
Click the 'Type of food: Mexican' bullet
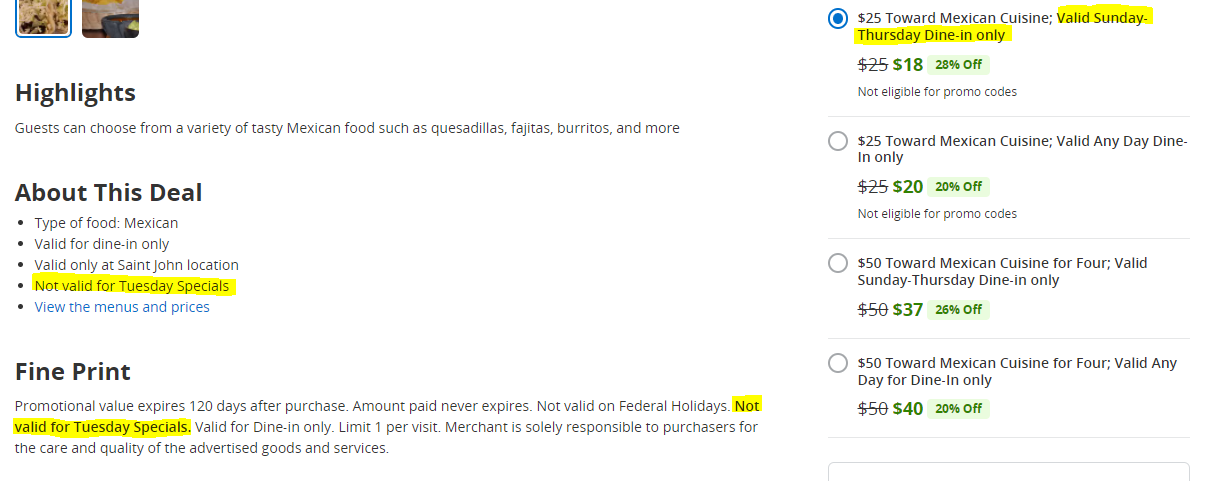(x=107, y=223)
